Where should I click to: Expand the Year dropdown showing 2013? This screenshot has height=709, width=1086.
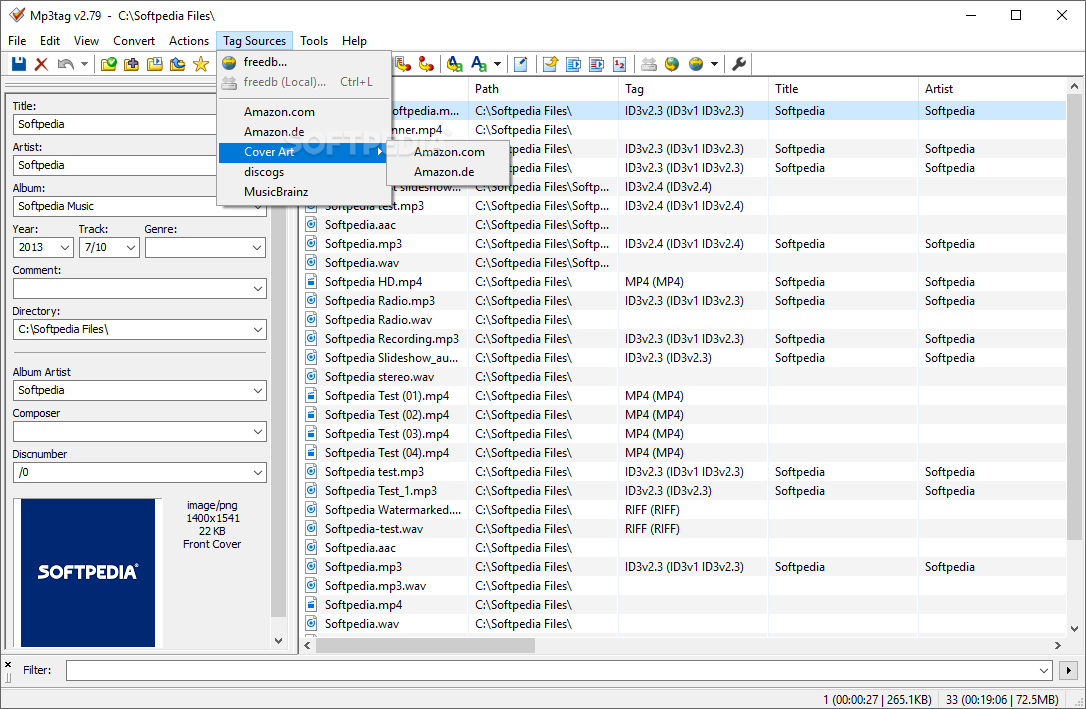(x=64, y=247)
